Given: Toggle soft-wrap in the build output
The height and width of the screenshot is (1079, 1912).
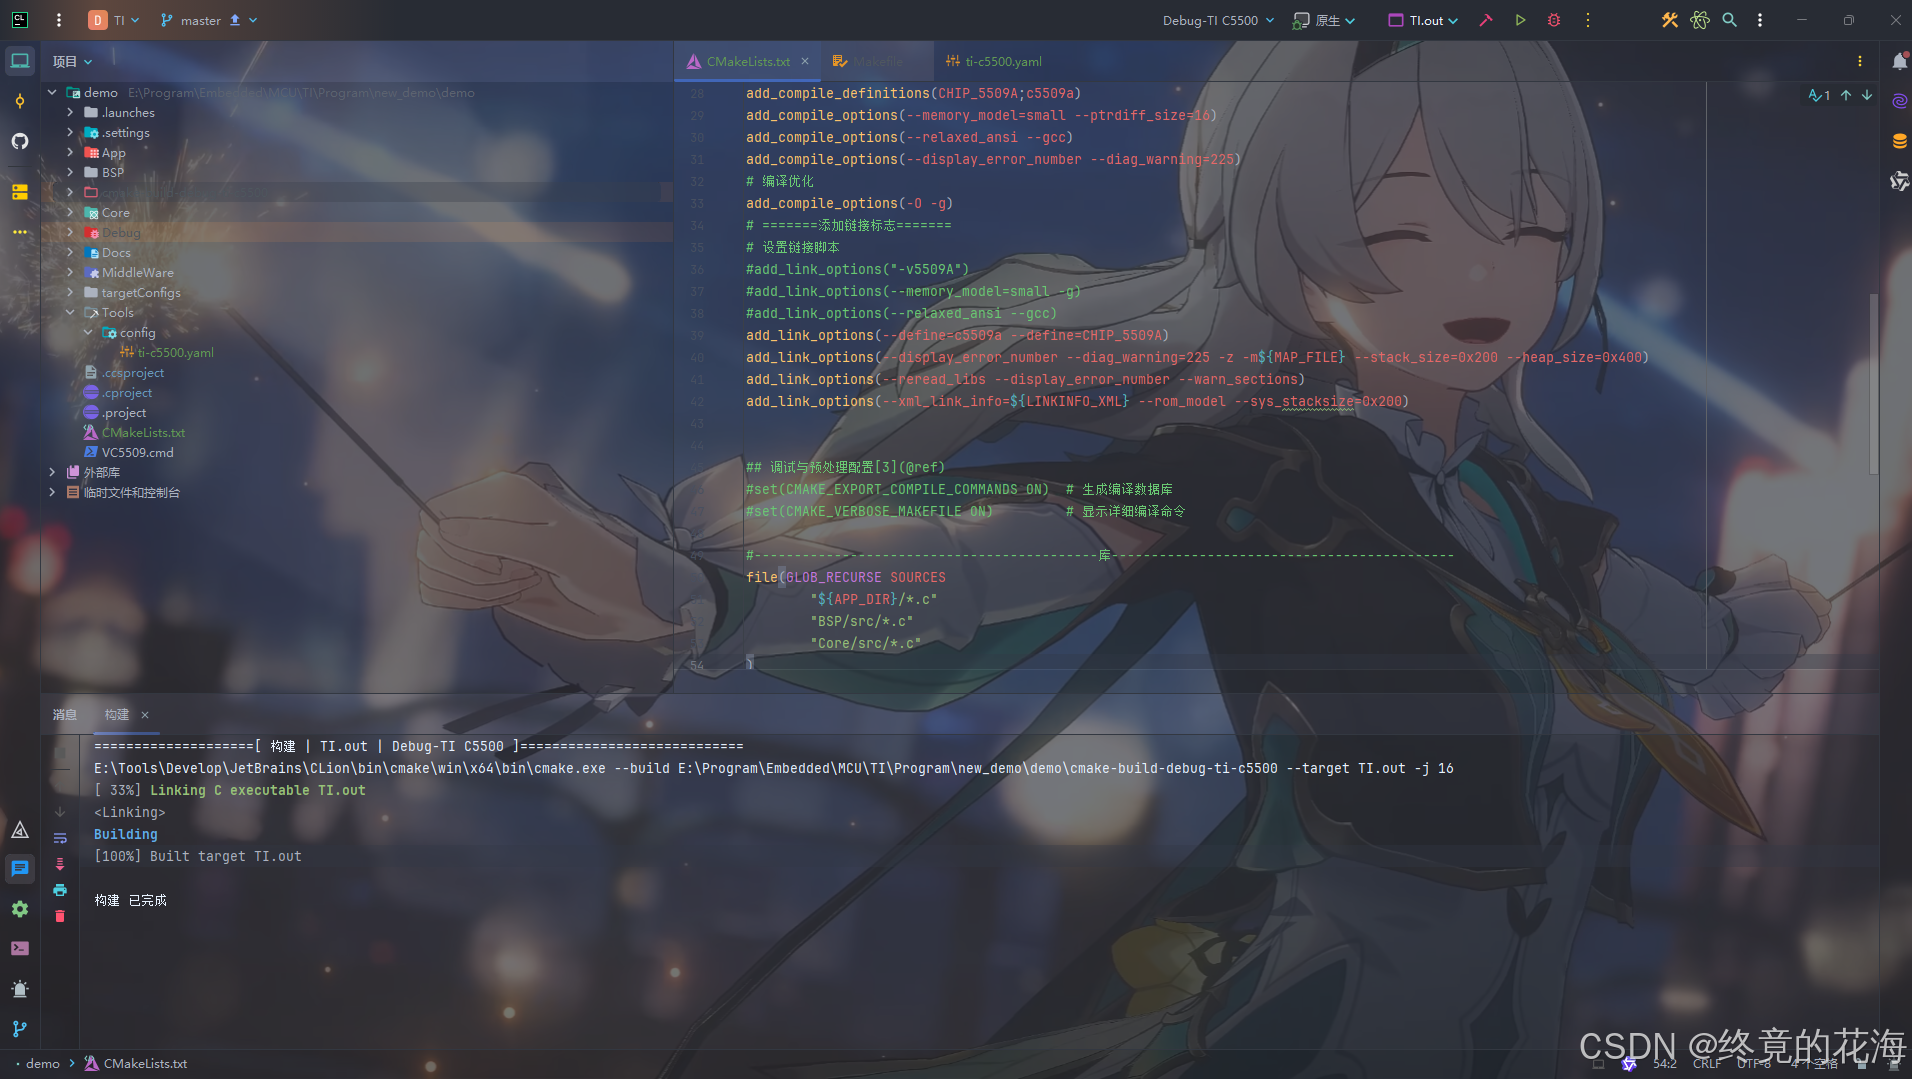Looking at the screenshot, I should pyautogui.click(x=60, y=838).
